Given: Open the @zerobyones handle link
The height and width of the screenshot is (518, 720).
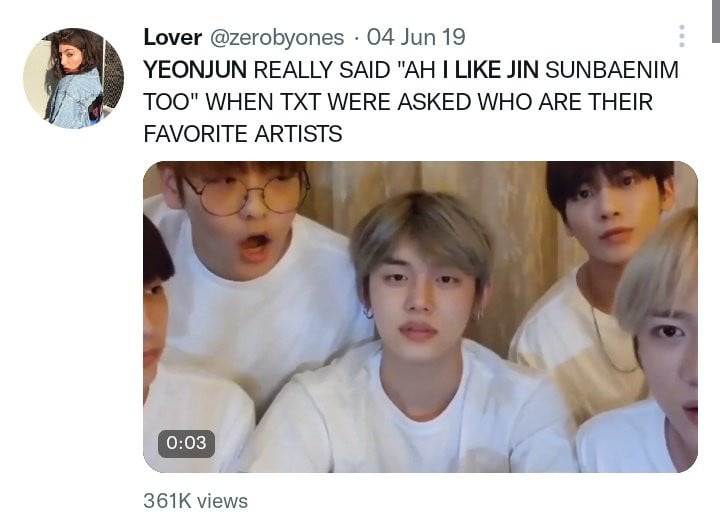Looking at the screenshot, I should pyautogui.click(x=277, y=38).
